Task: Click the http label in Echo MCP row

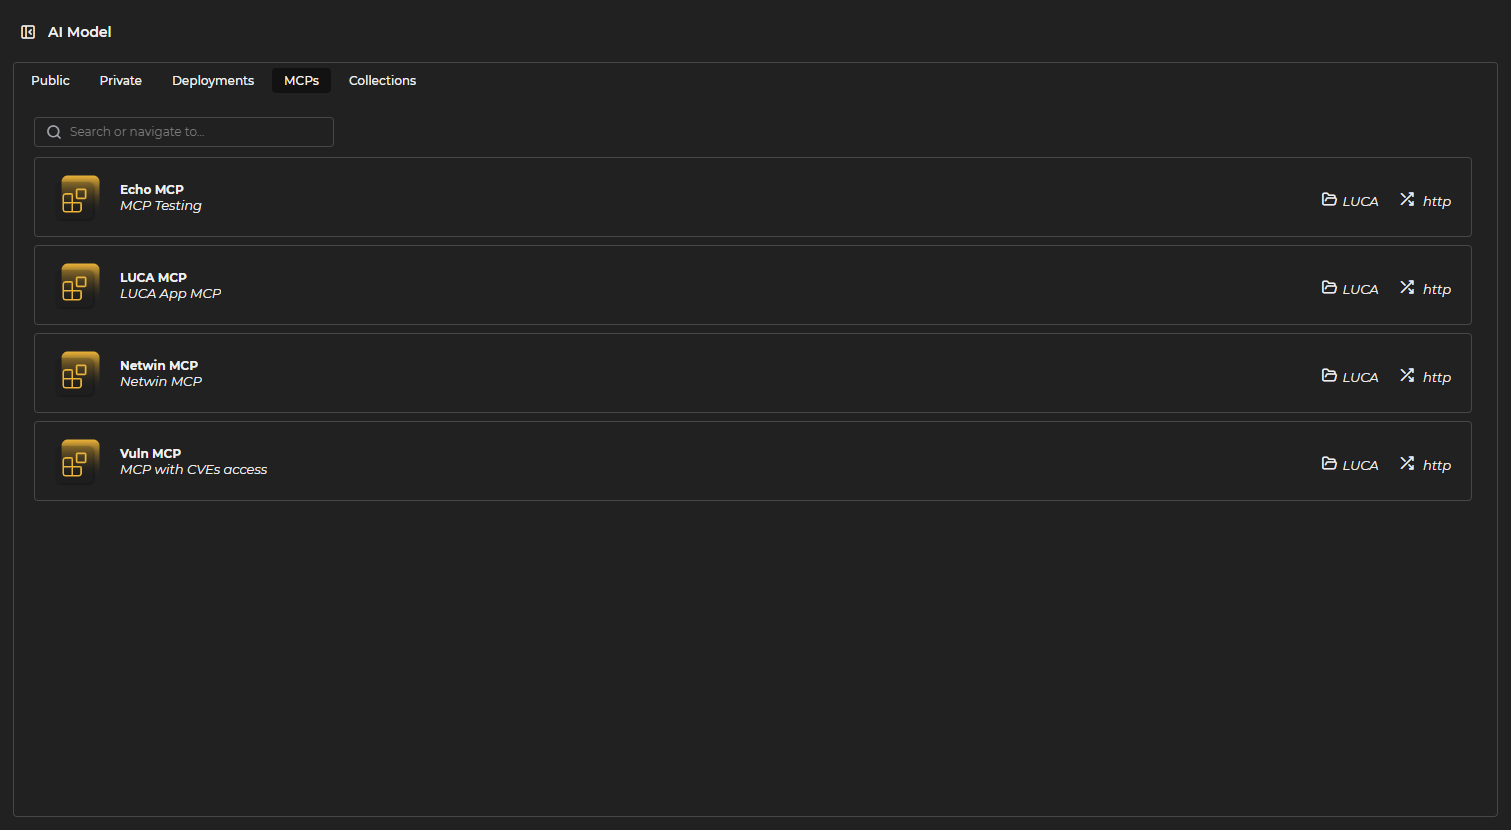Action: pos(1437,201)
